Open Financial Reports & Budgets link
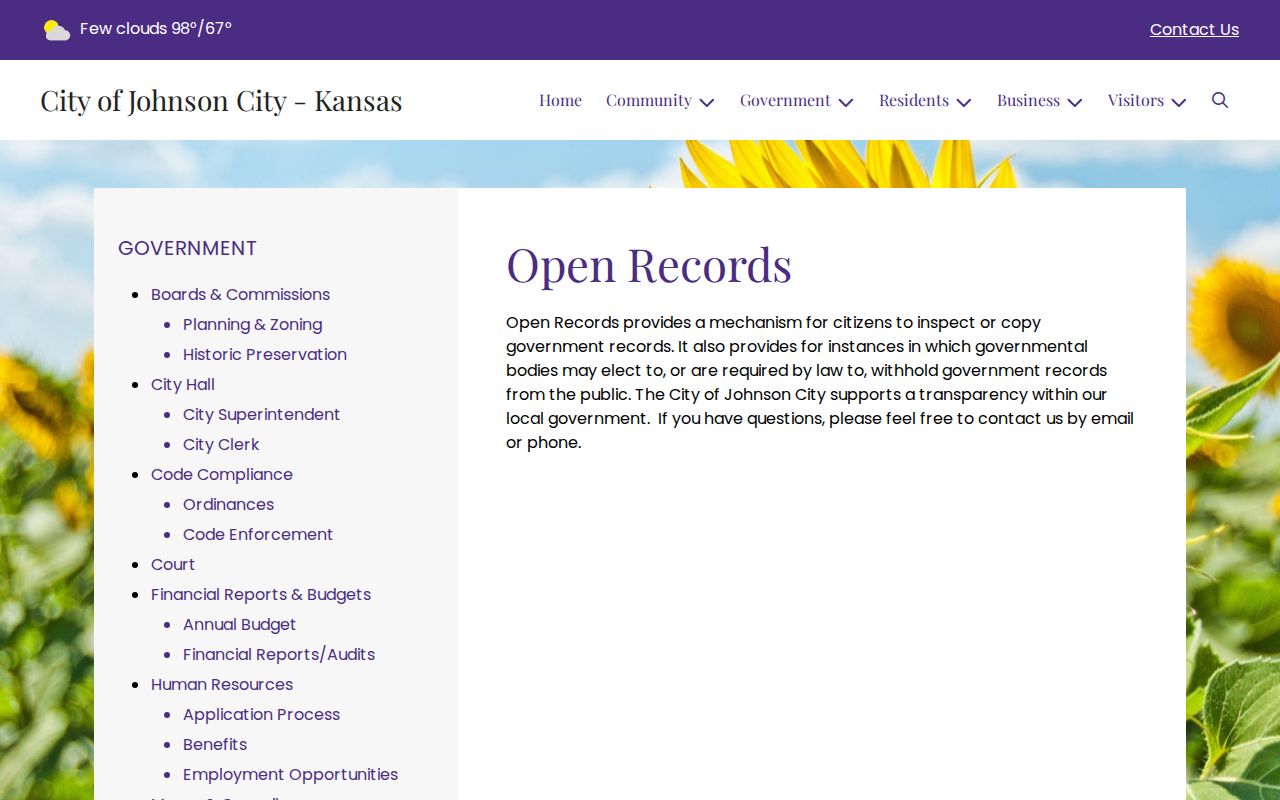The height and width of the screenshot is (800, 1280). click(261, 594)
